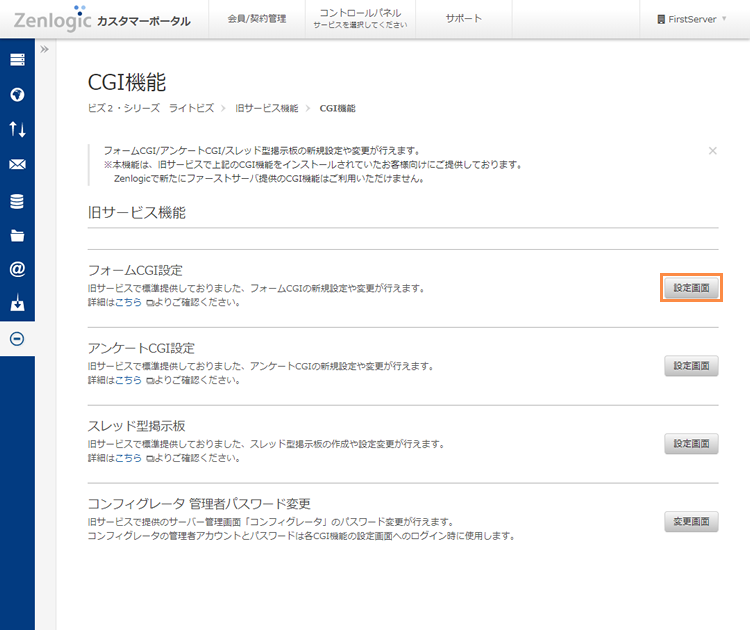Click 設定画面 button for フォームCGI設定
Viewport: 750px width, 630px height.
pos(691,288)
